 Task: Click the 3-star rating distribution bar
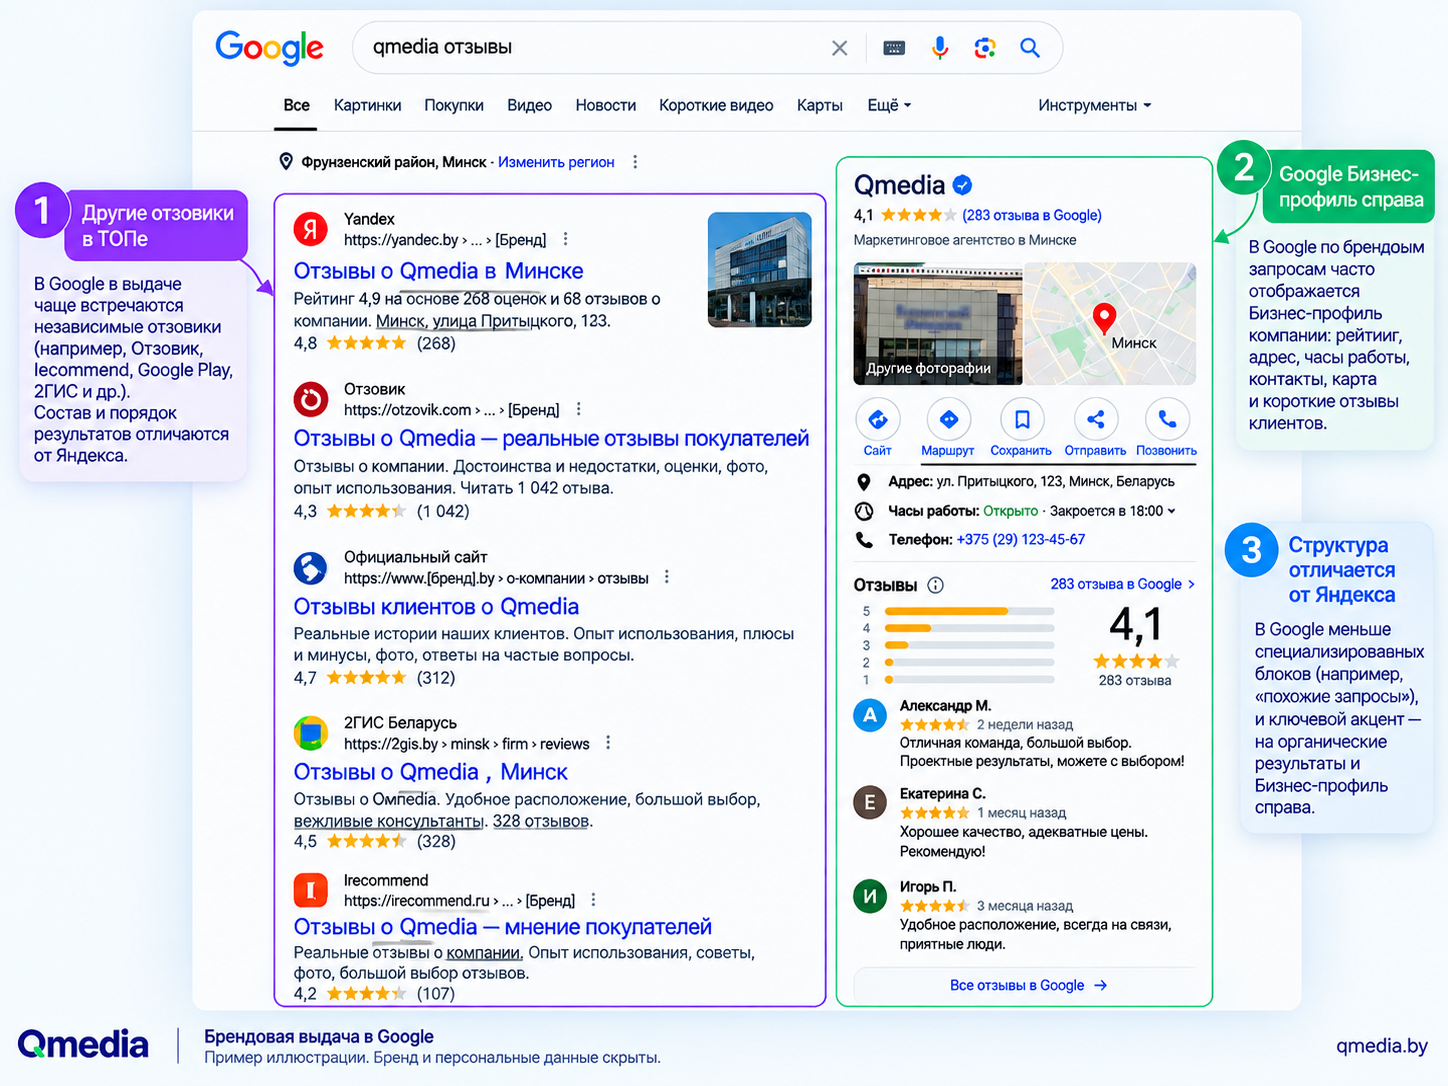(x=970, y=645)
